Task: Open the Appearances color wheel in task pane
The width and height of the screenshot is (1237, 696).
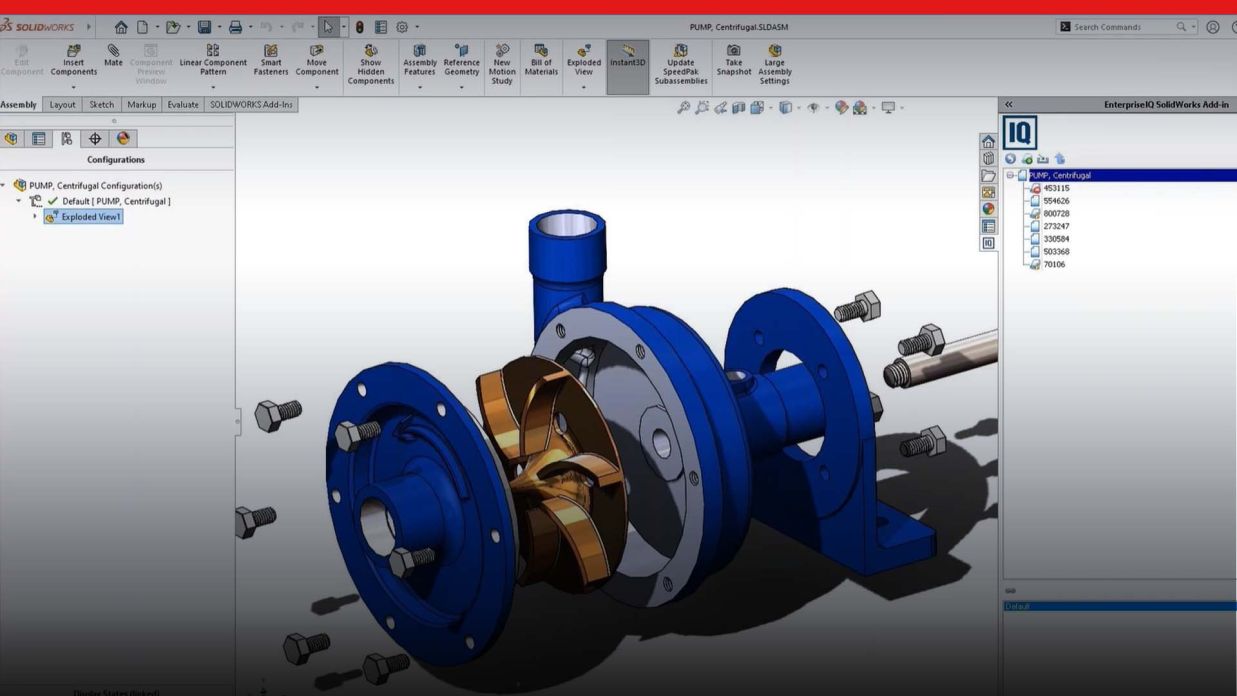Action: click(988, 209)
